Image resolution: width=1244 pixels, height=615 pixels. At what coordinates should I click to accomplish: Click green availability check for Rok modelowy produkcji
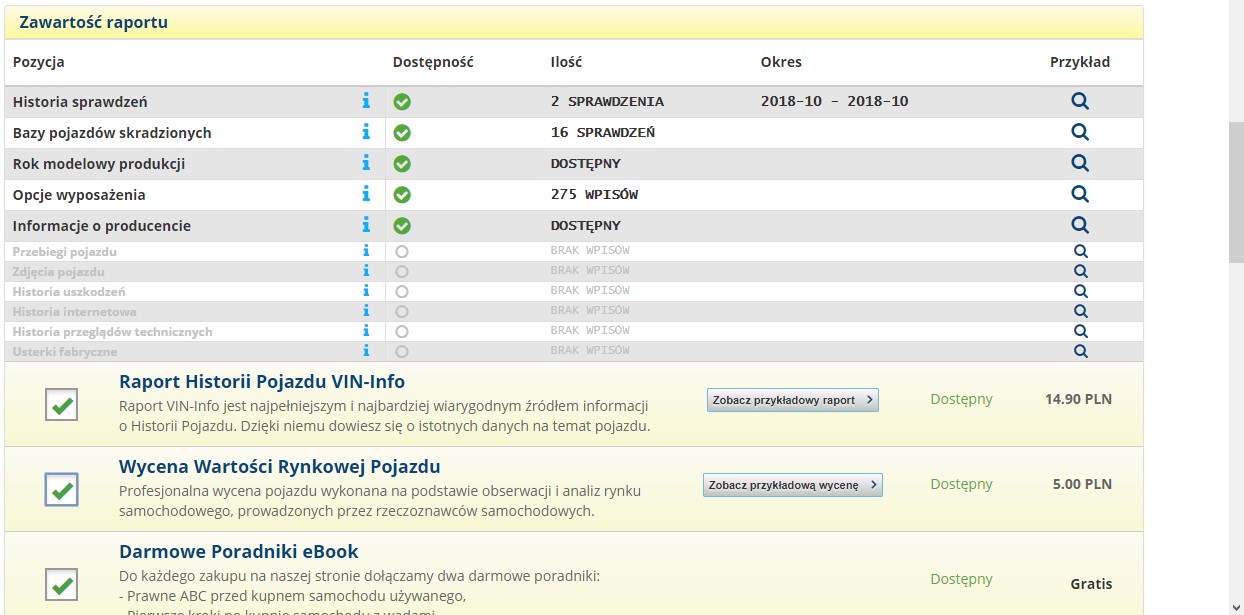402,164
